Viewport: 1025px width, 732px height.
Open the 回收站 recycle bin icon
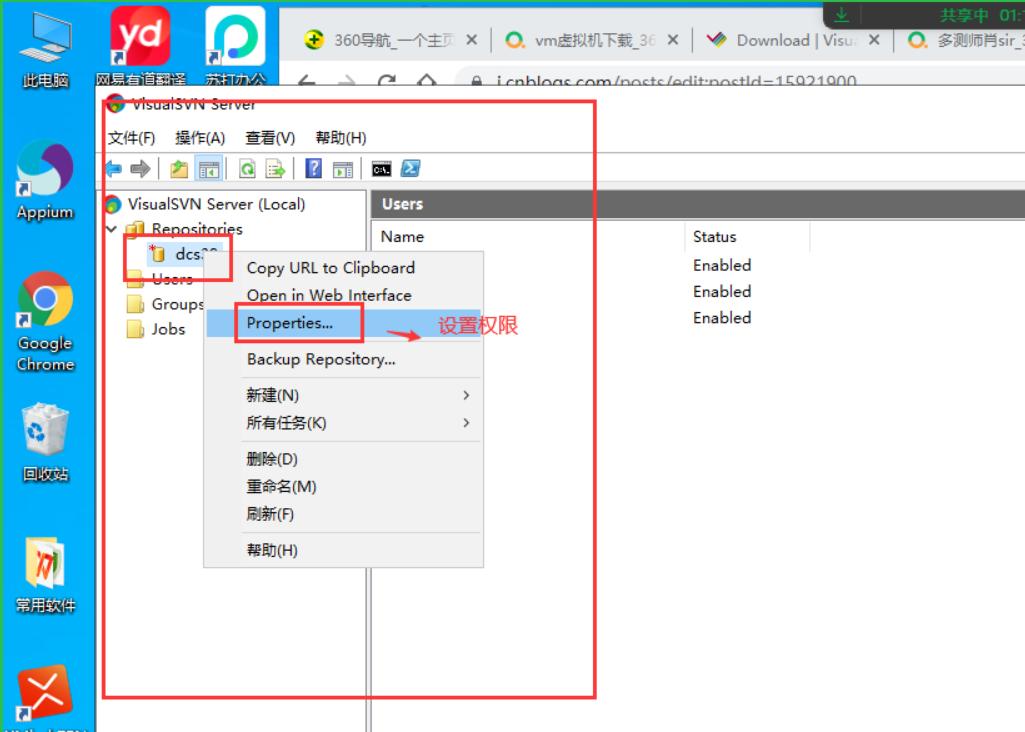pyautogui.click(x=45, y=442)
